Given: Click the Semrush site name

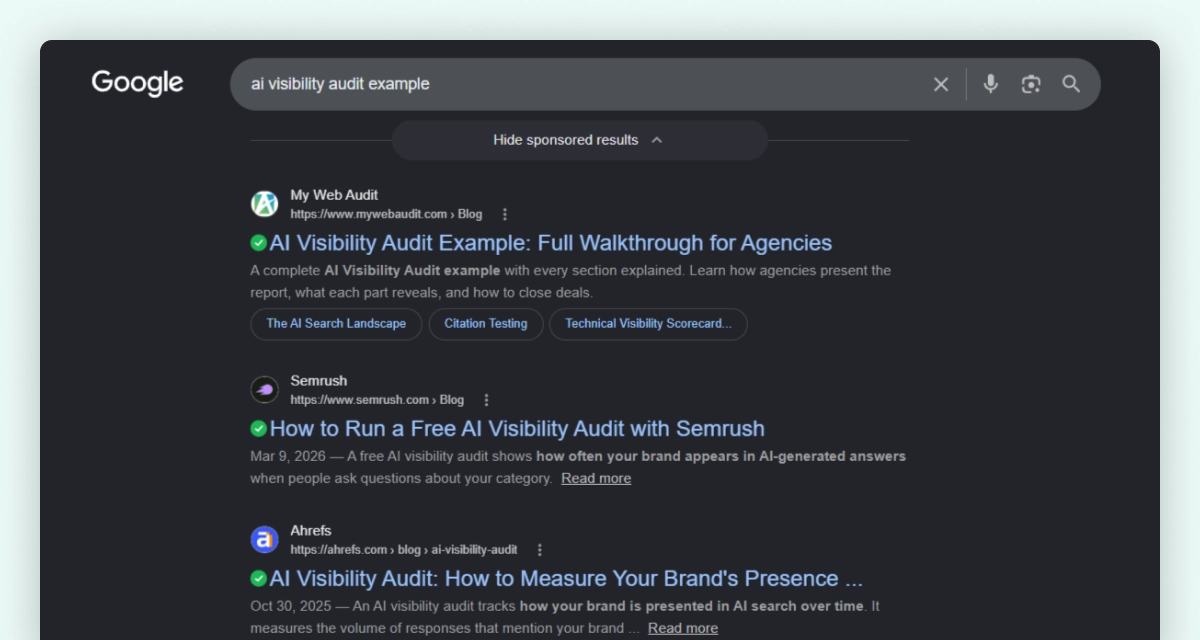Looking at the screenshot, I should click(319, 381).
